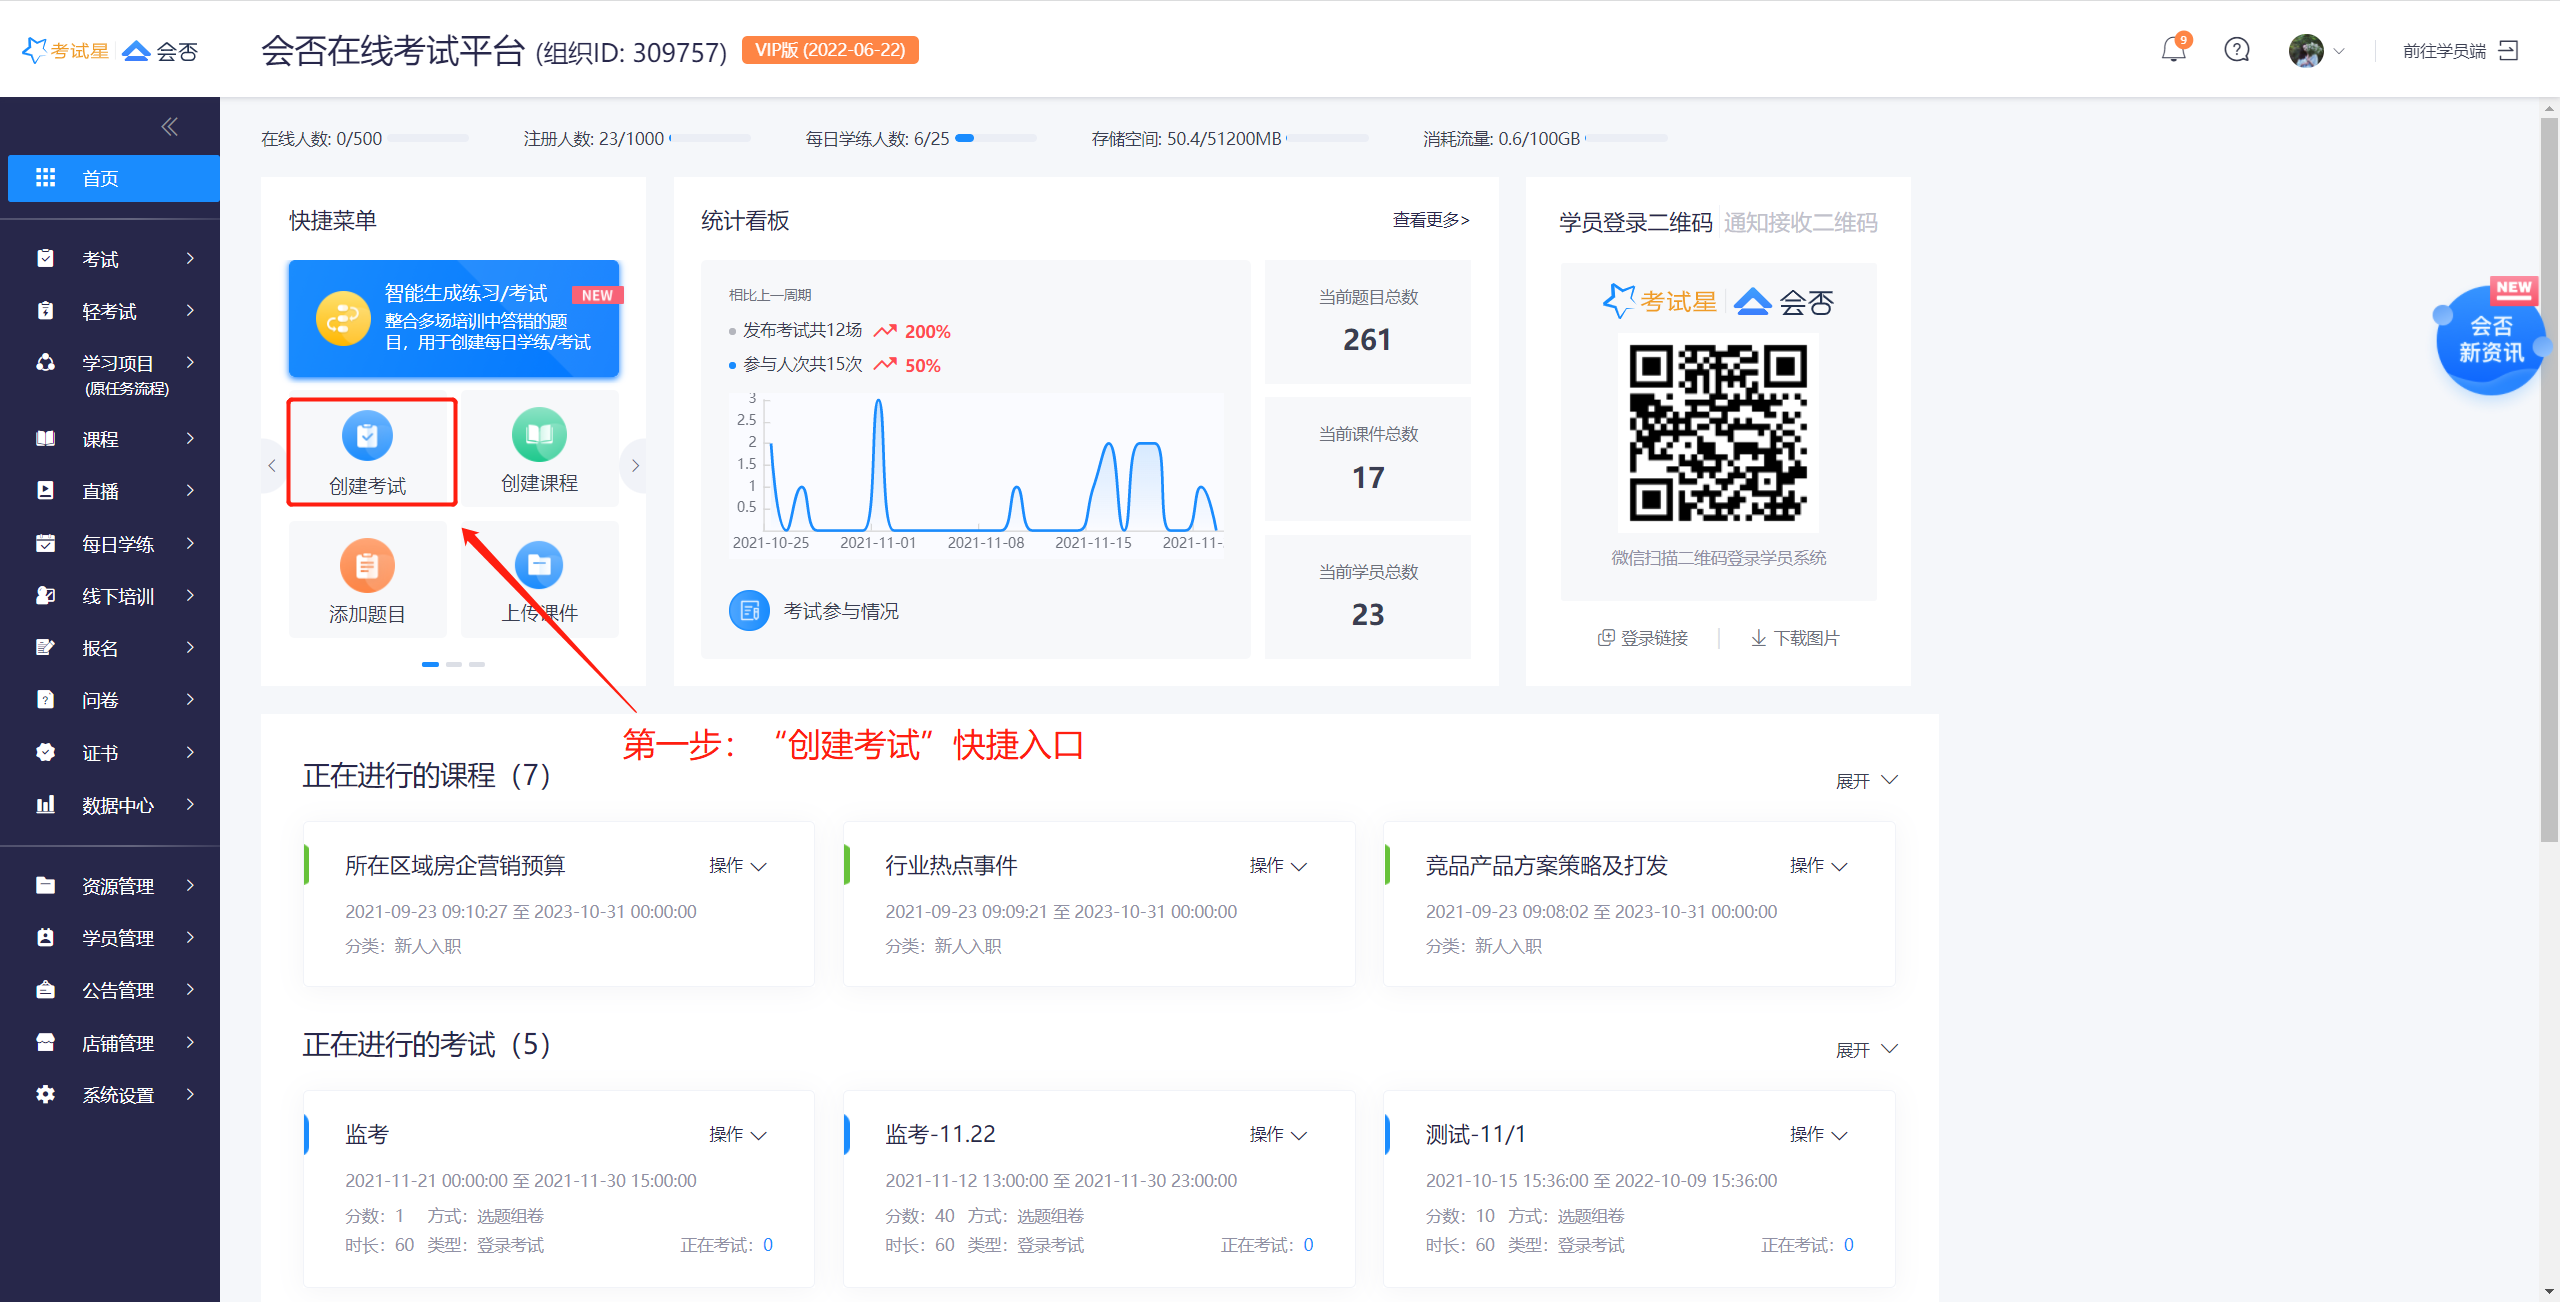Open 操作 dropdown on 行业热点事件 card
Screen dimensions: 2560x1302
point(1278,866)
